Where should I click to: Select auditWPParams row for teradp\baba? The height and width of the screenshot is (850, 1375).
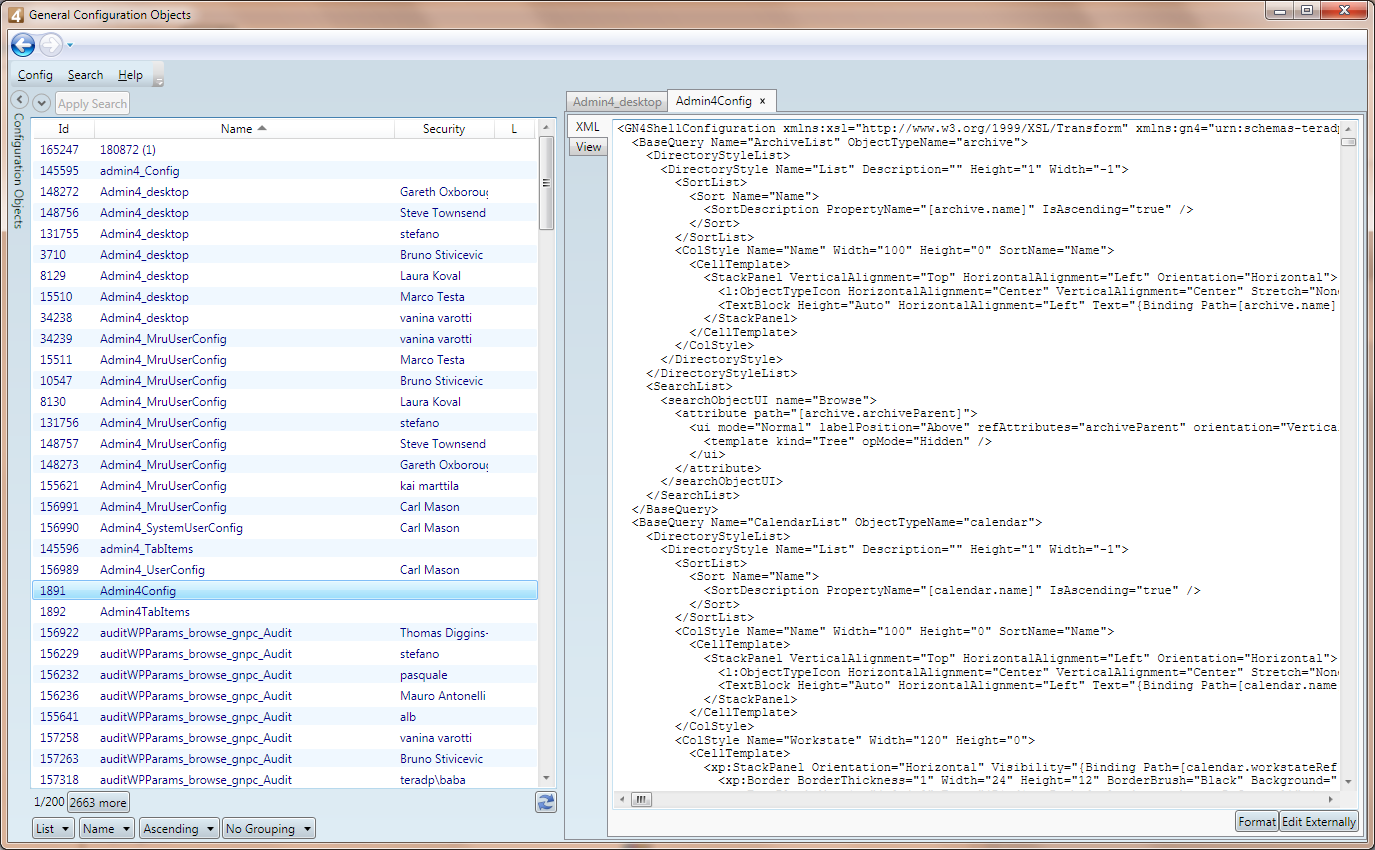[285, 780]
